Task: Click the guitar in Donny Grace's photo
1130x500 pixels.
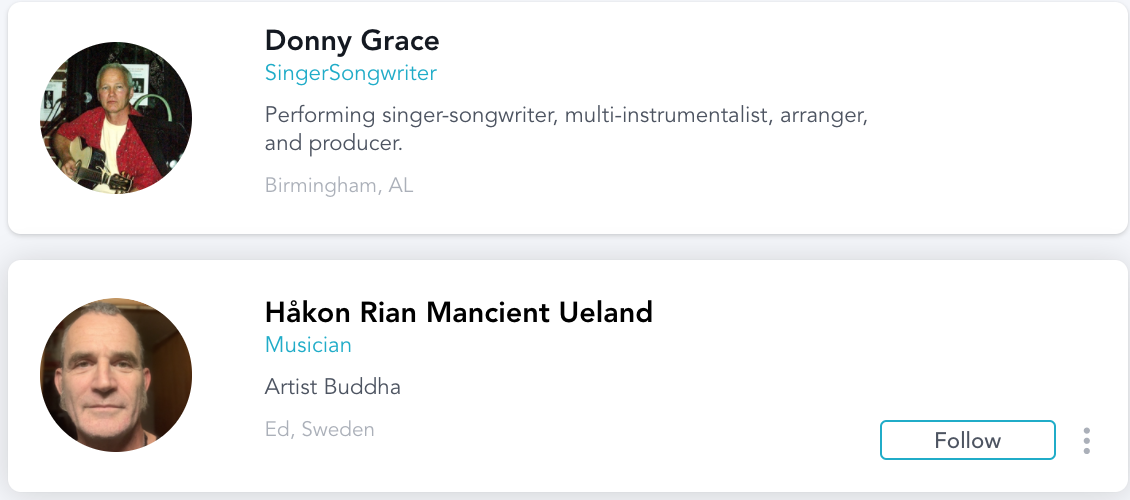Action: (x=97, y=167)
